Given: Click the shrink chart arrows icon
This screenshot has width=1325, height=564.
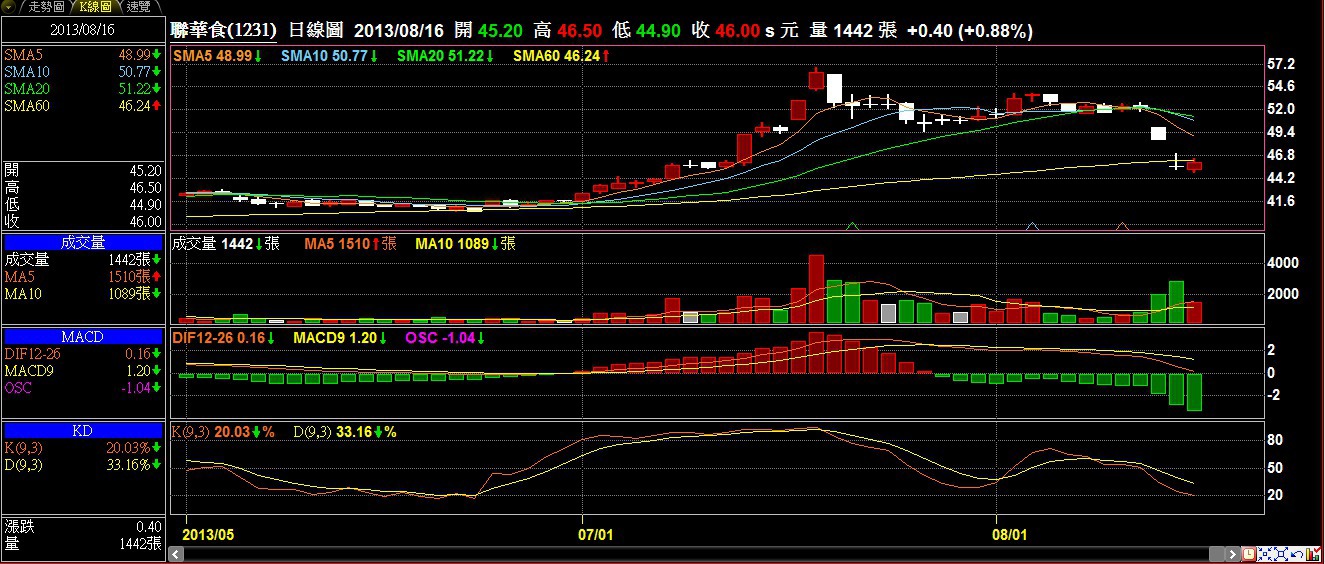Looking at the screenshot, I should [1265, 554].
